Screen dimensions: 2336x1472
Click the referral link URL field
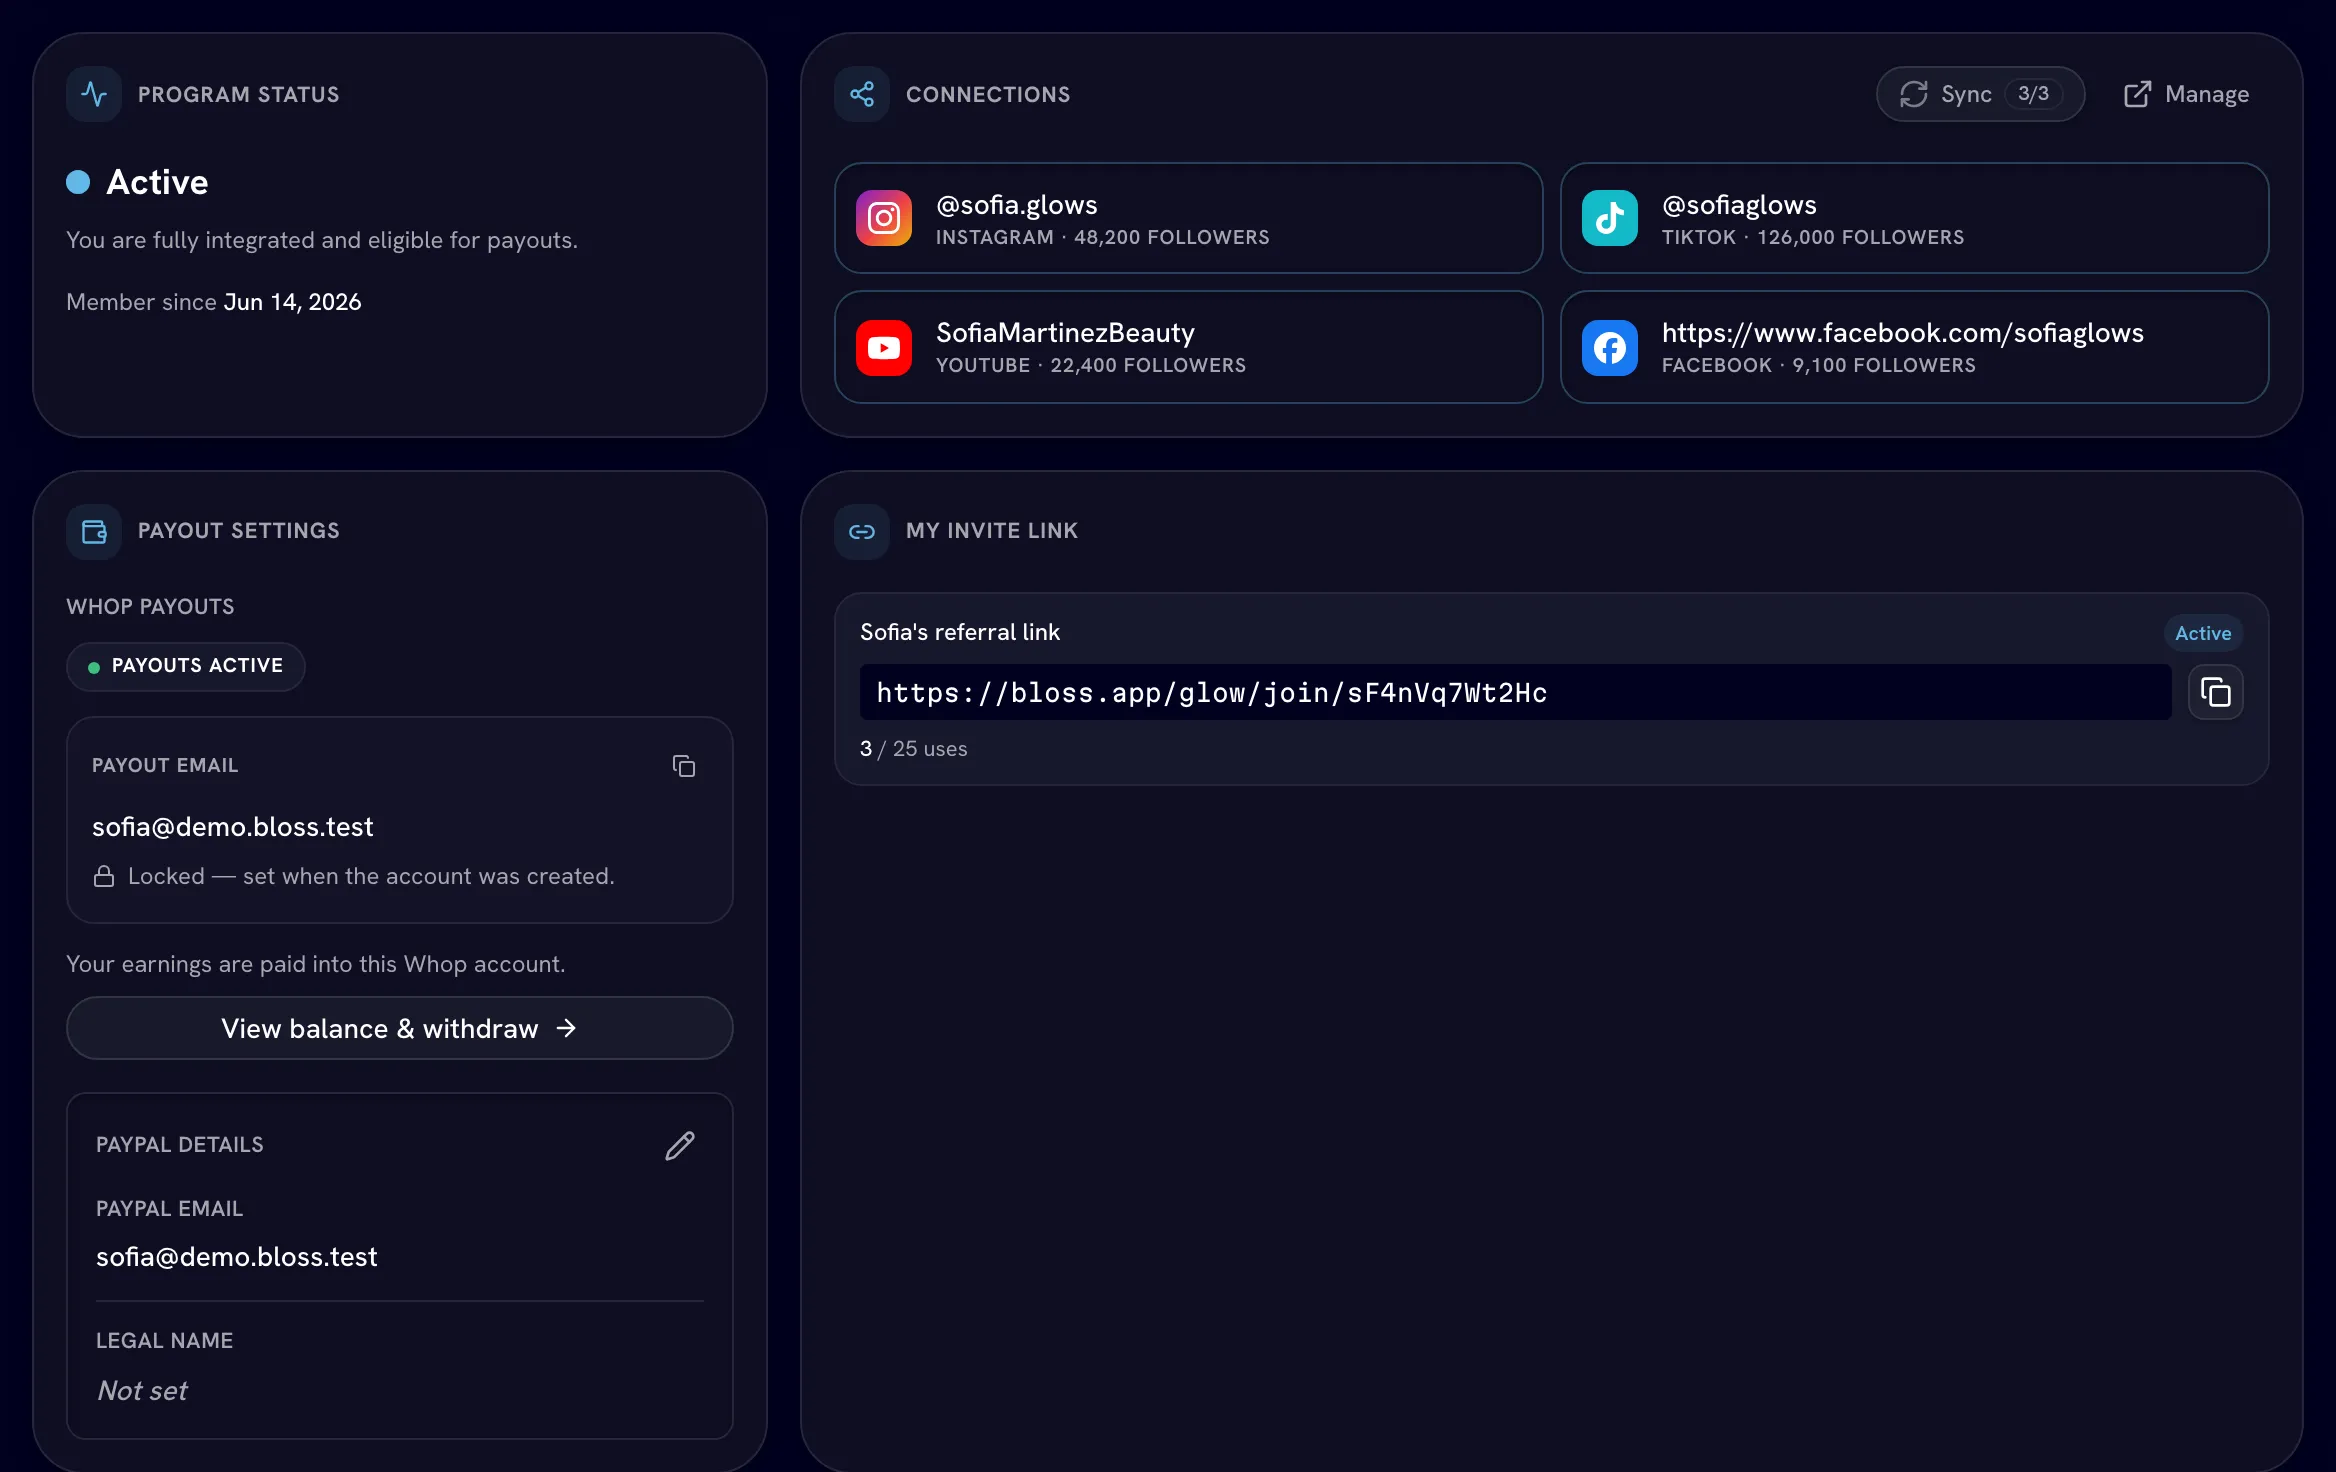tap(1516, 692)
